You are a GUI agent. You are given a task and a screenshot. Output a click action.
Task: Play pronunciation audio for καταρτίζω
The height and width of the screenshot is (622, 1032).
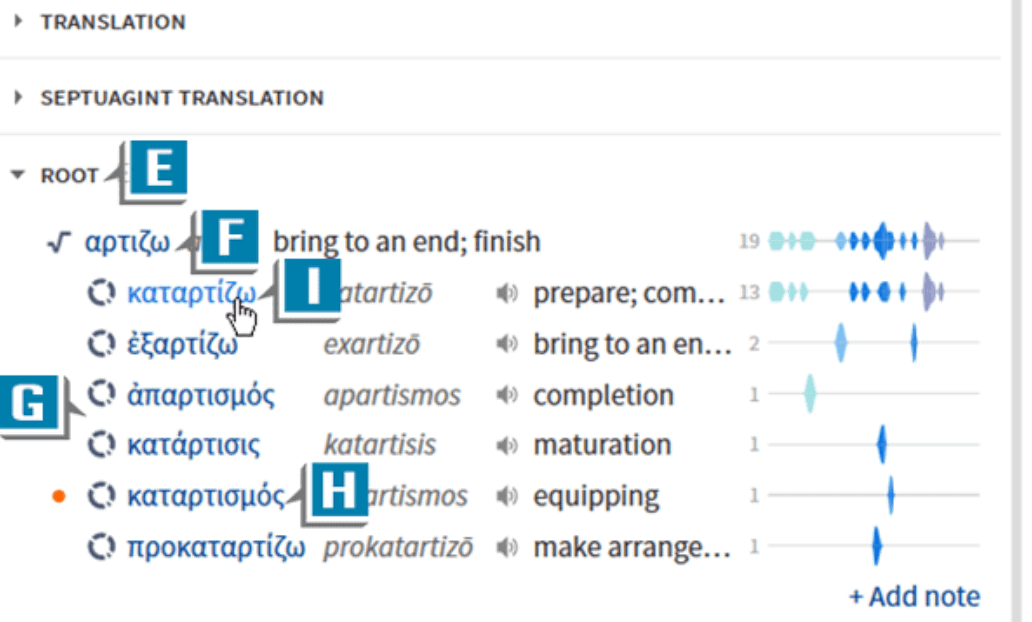tap(507, 293)
